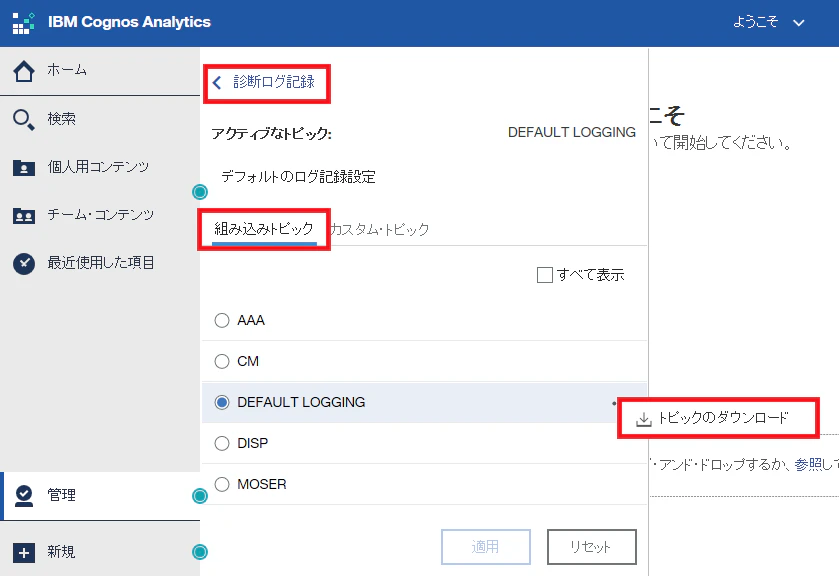Viewport: 839px width, 576px height.
Task: Open 個人用コンテンツ in the sidebar
Action: [100, 168]
